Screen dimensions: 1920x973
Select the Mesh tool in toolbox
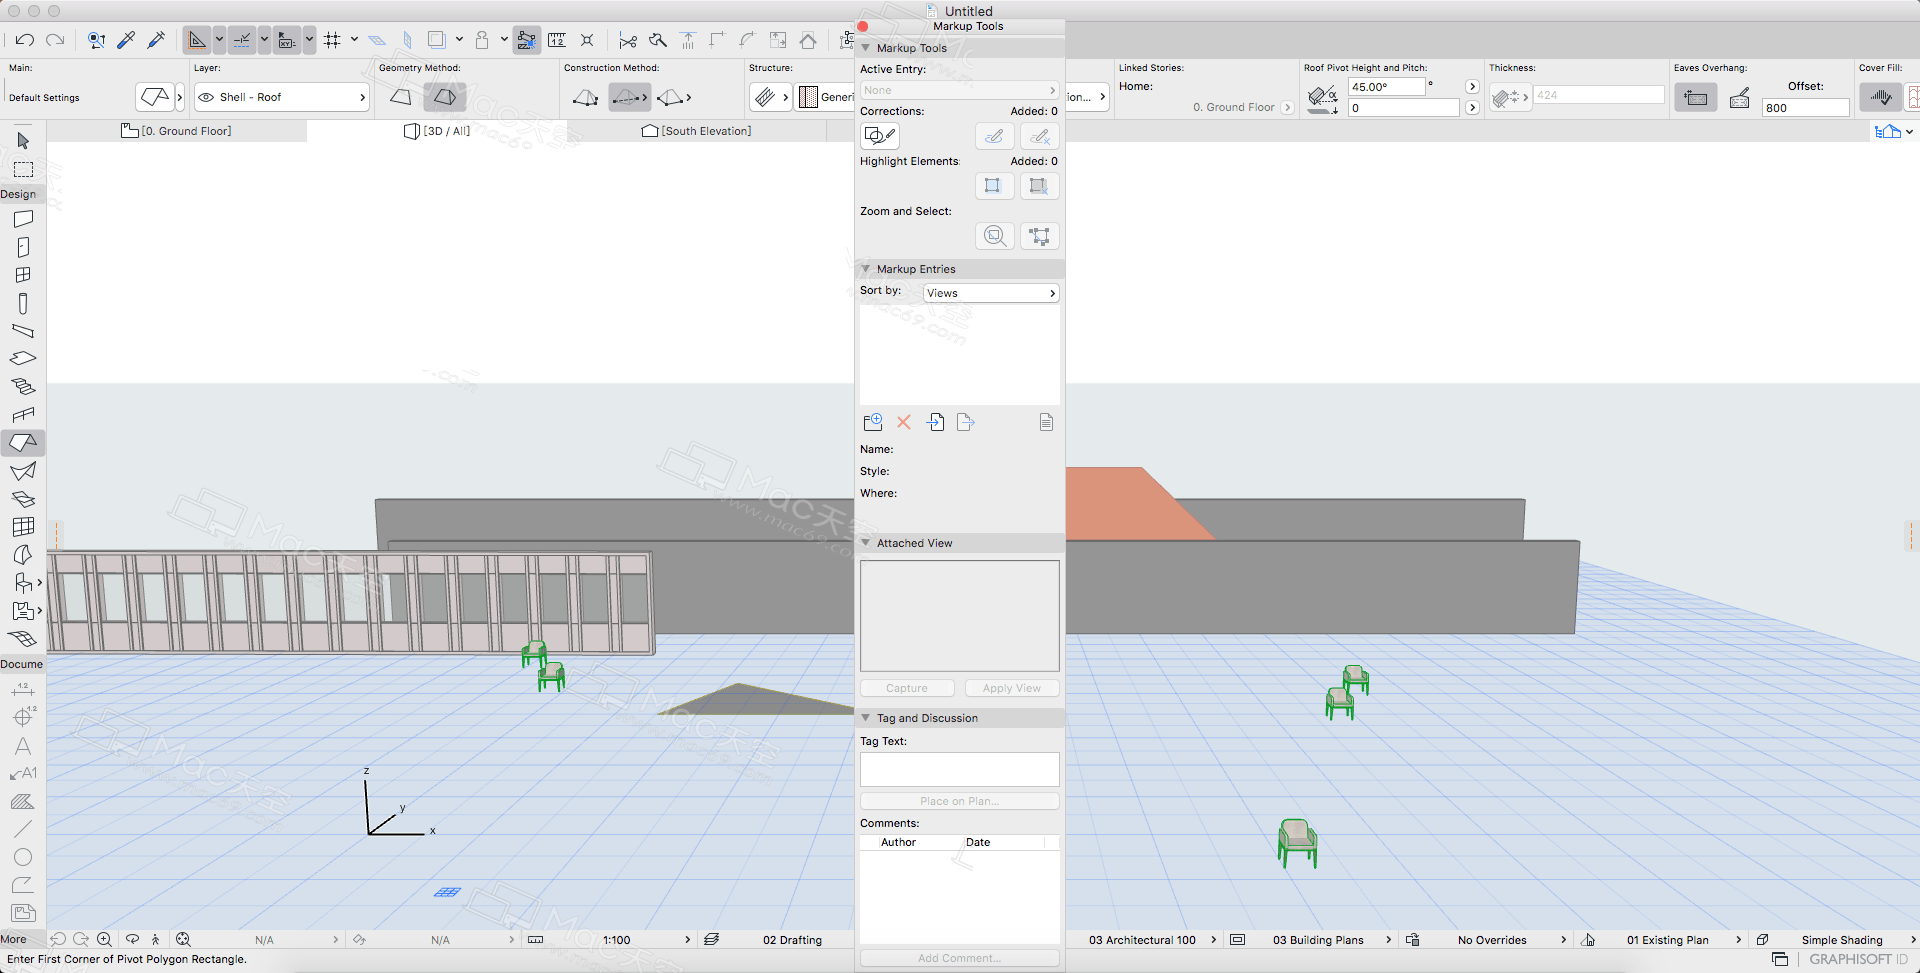click(23, 638)
